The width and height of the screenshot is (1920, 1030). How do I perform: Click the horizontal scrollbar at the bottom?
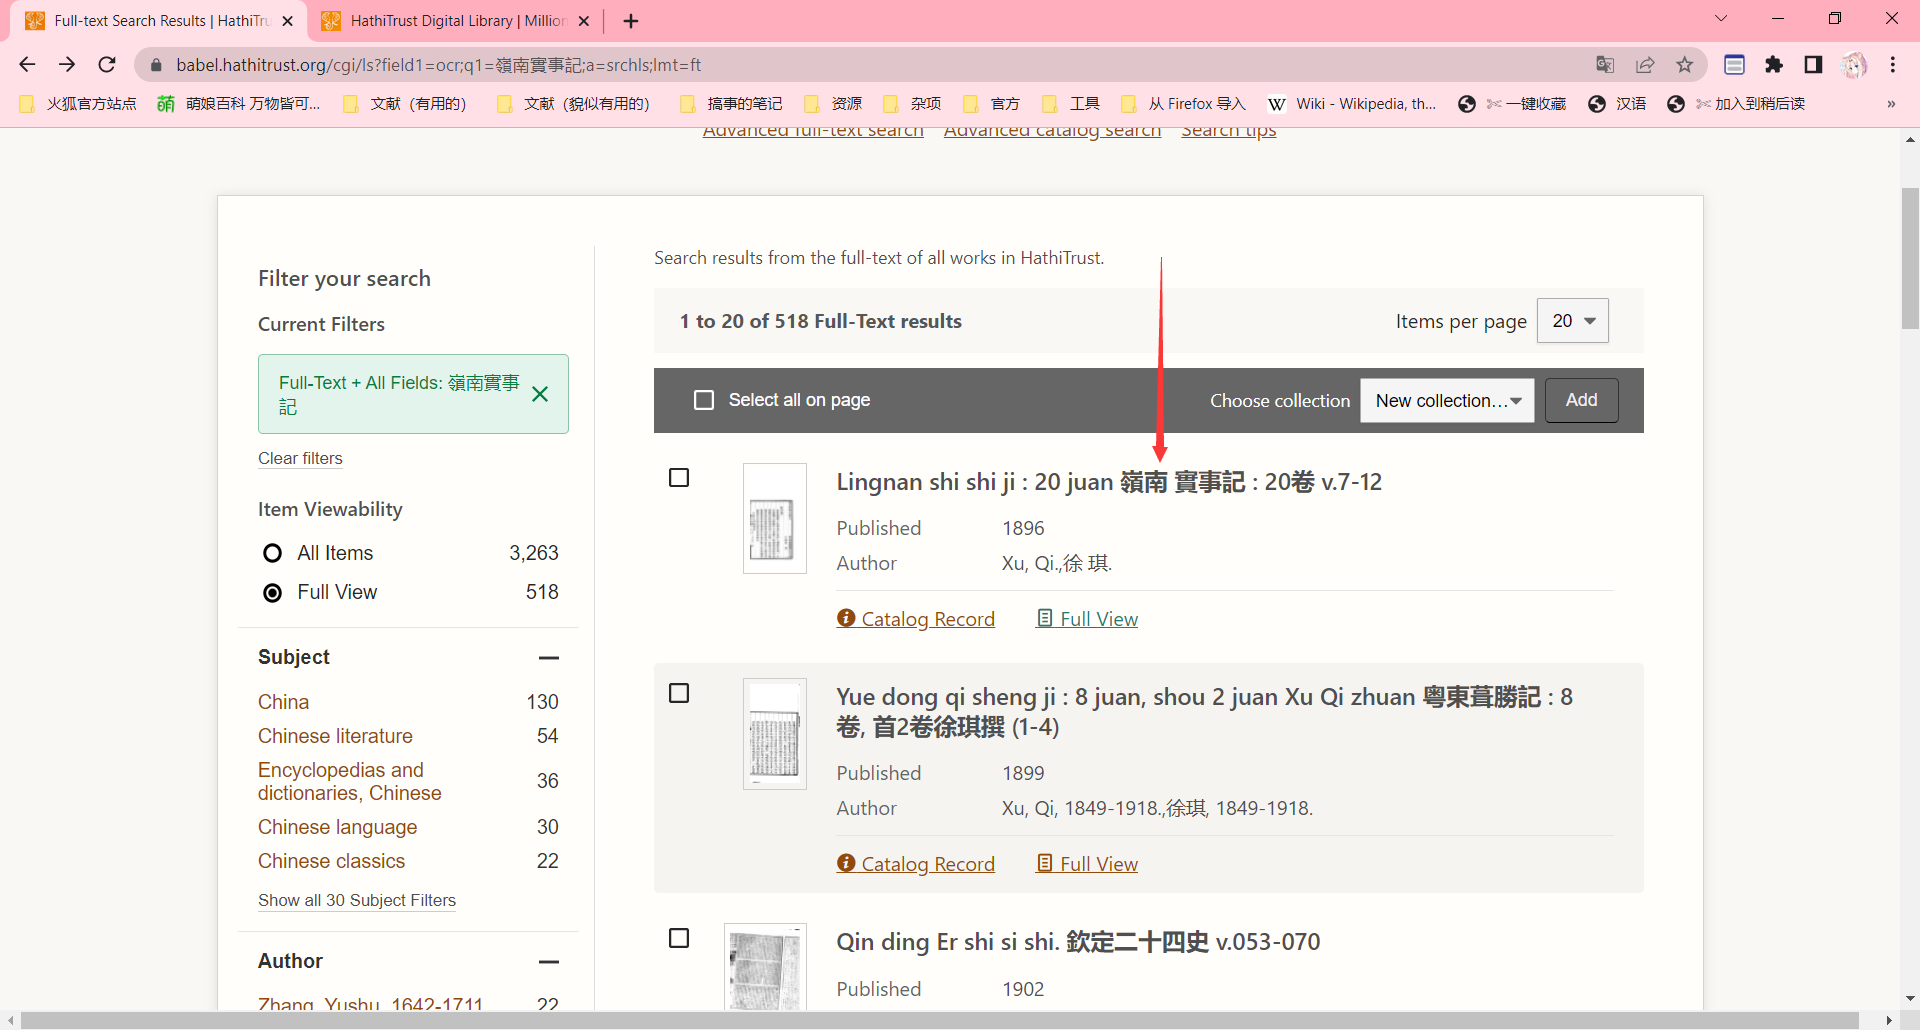(940, 1020)
